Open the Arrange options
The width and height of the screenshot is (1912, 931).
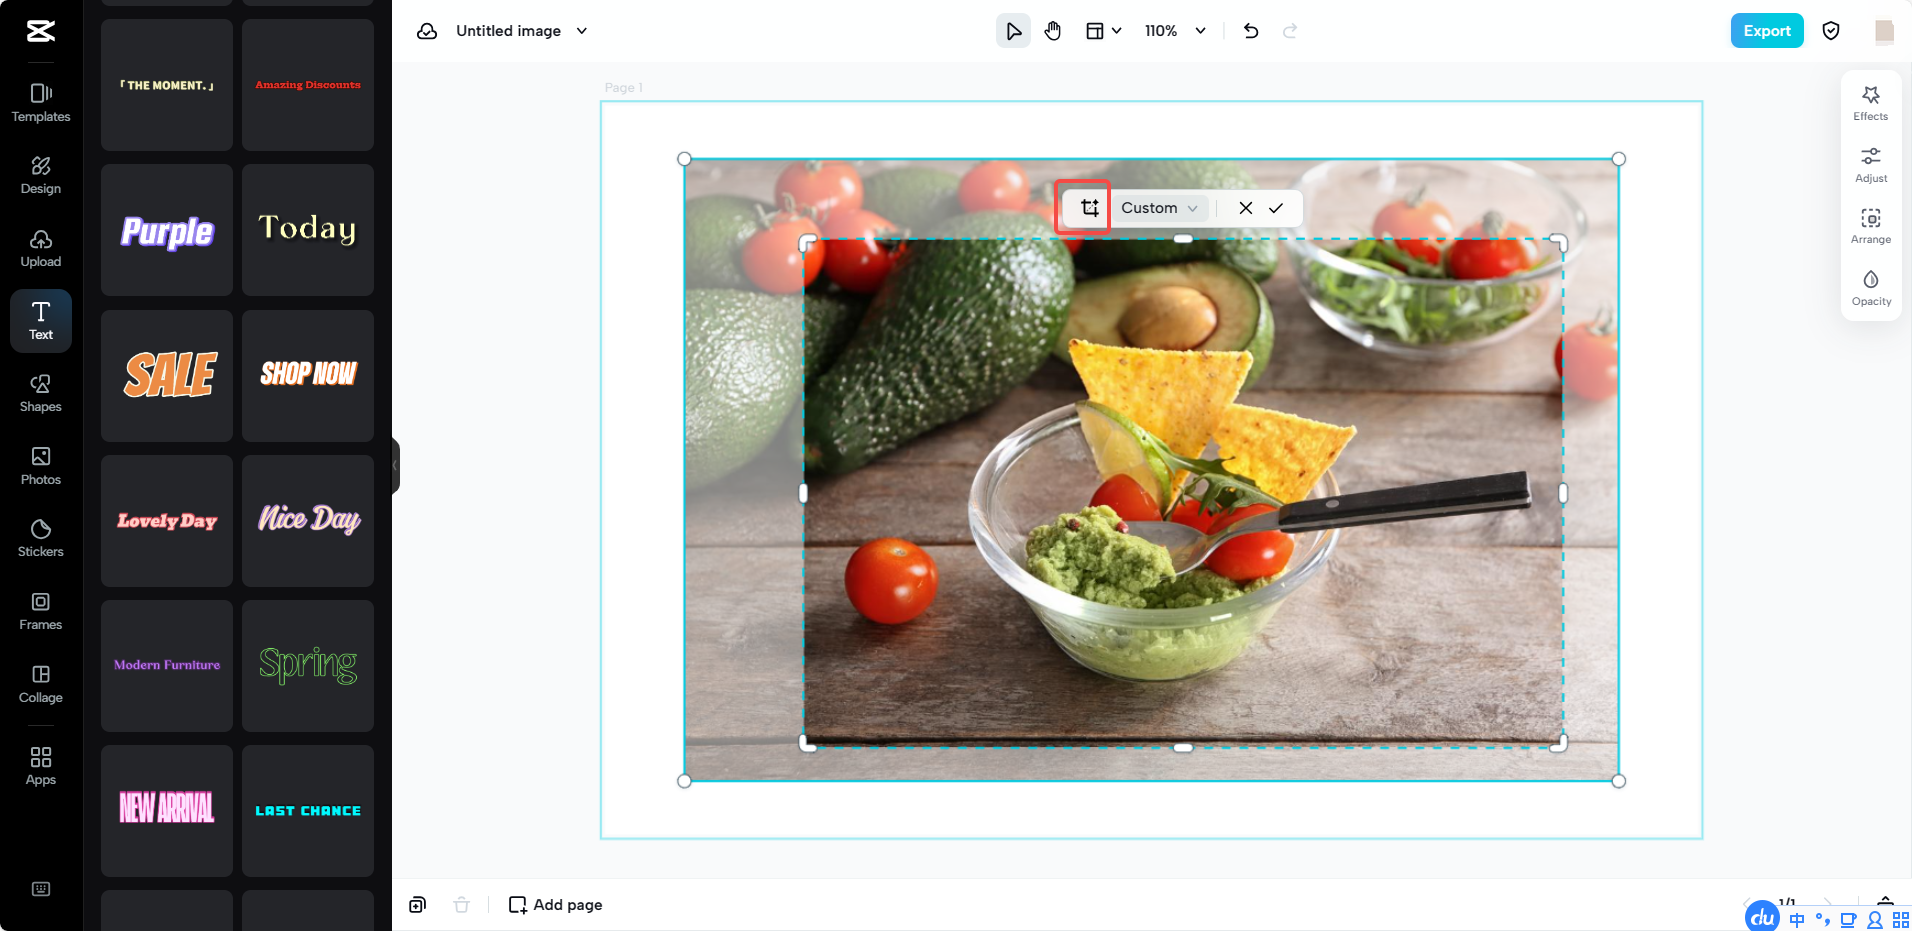click(x=1871, y=226)
